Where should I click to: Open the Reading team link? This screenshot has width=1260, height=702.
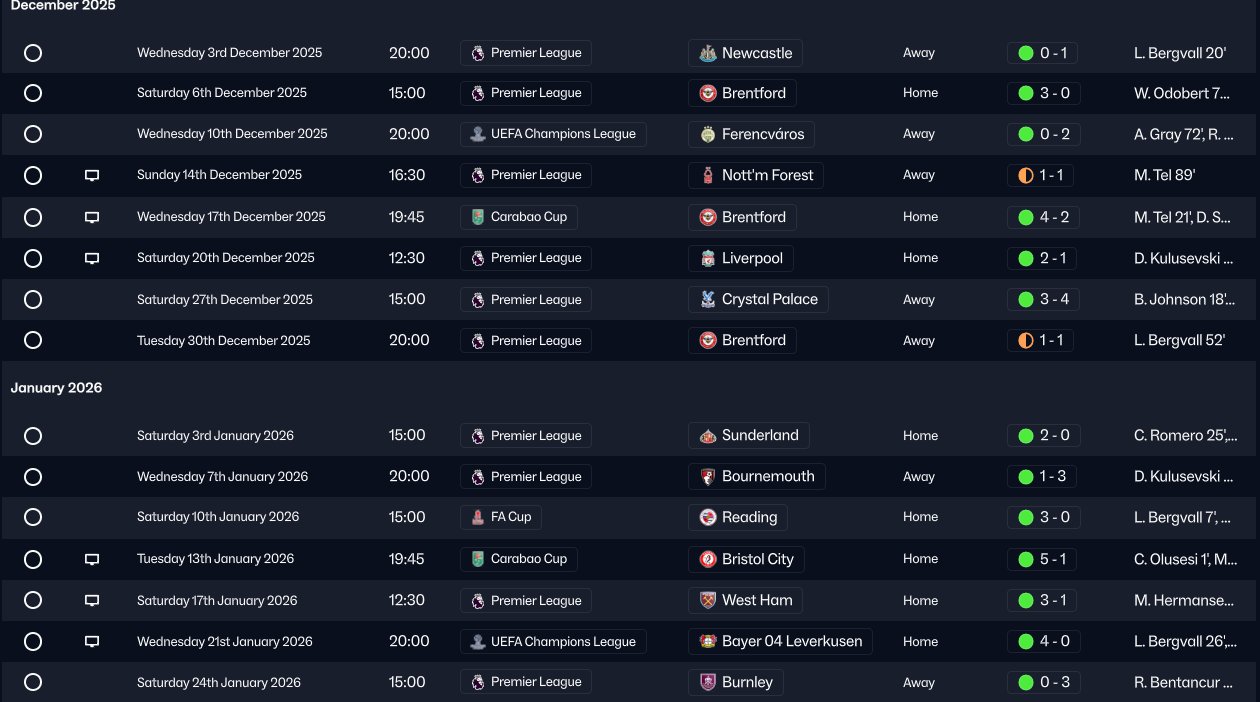749,517
